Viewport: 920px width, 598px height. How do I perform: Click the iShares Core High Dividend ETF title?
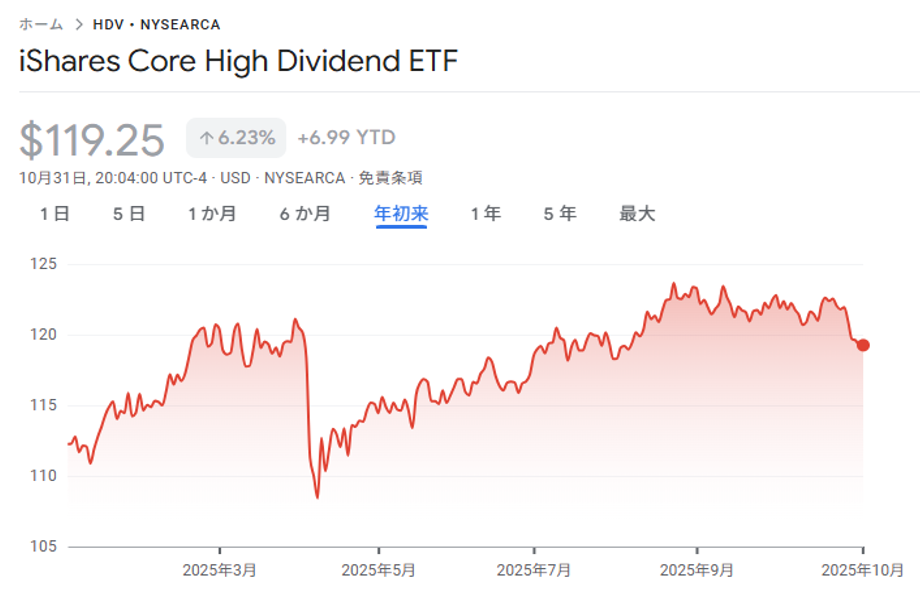tap(238, 61)
